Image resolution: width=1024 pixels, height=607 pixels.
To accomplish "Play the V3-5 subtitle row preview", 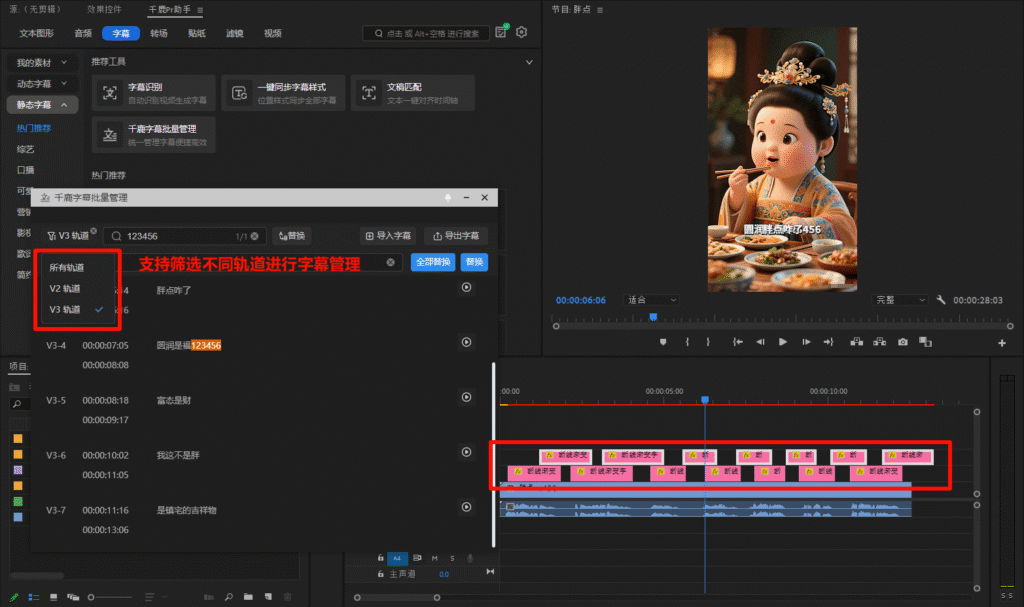I will 466,398.
